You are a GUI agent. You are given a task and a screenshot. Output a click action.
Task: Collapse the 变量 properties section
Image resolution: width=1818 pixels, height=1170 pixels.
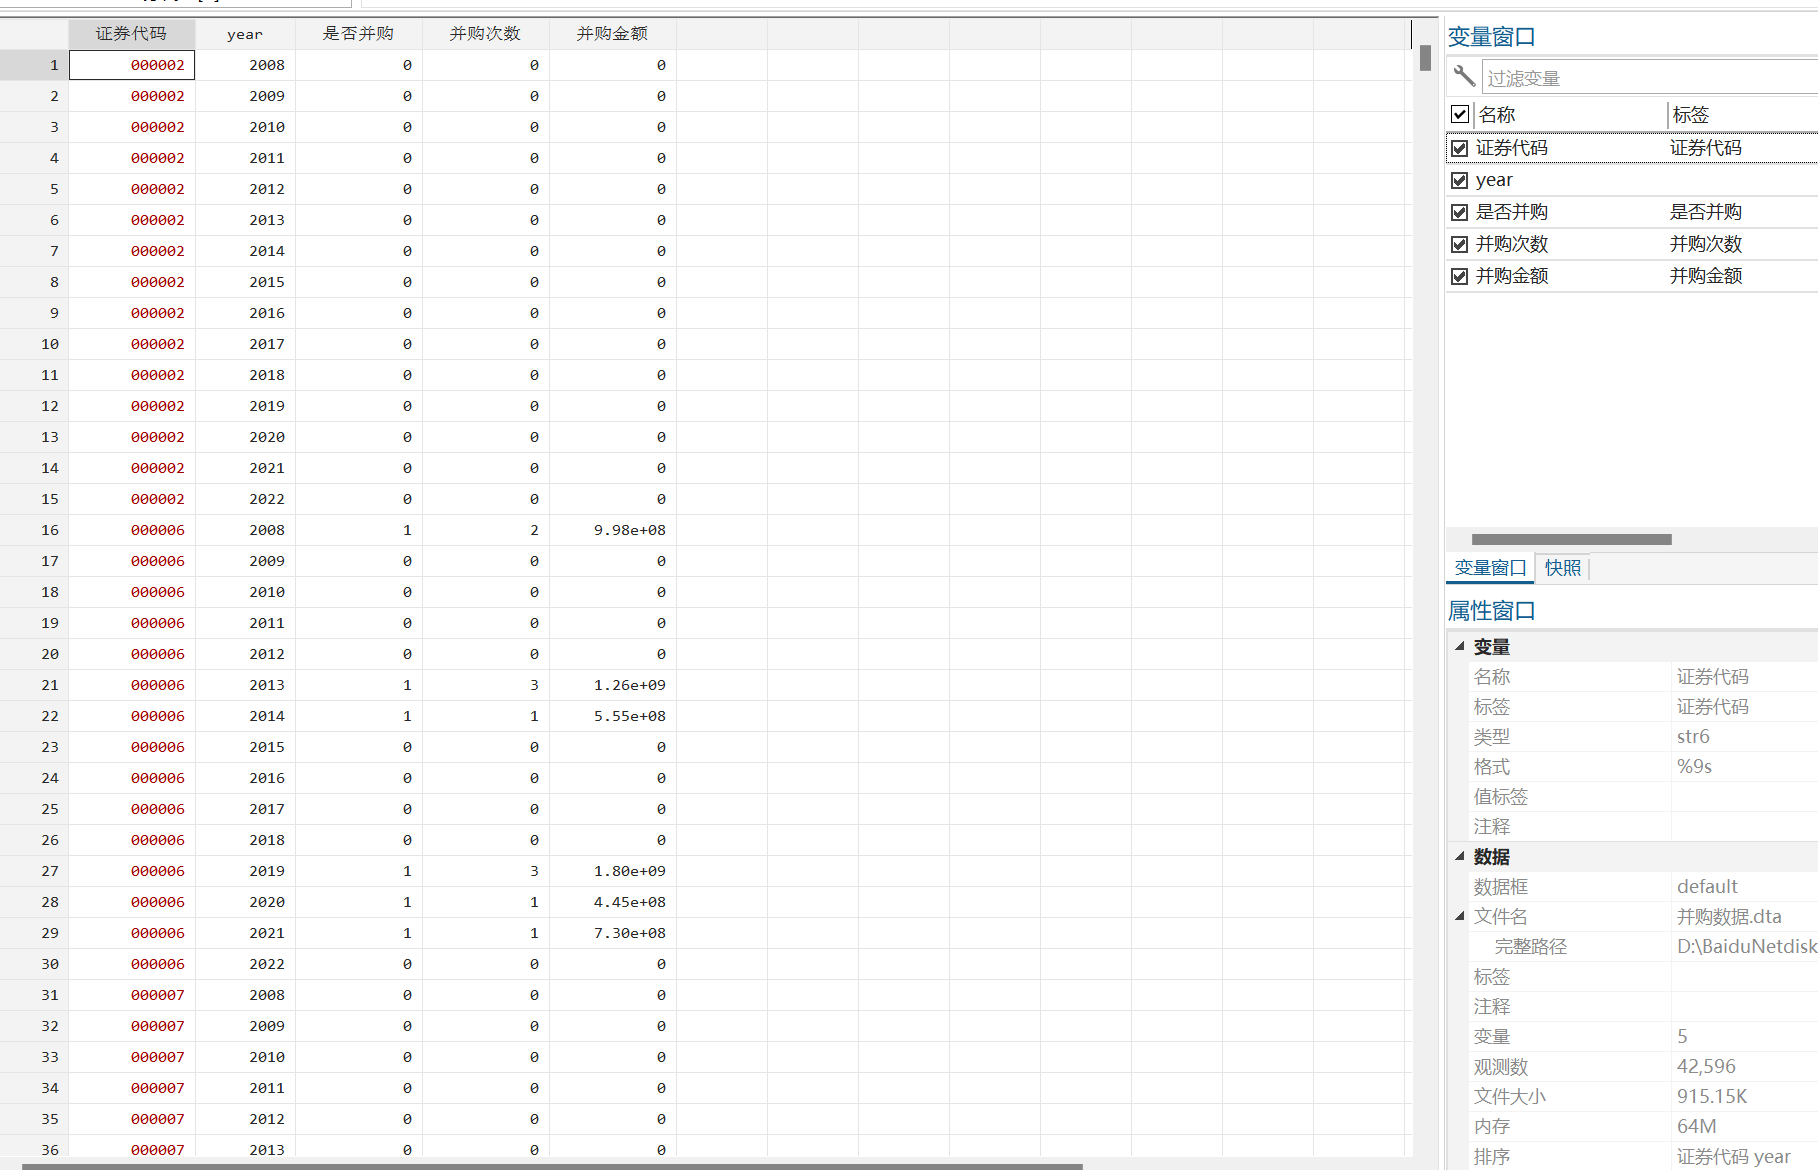[1460, 646]
